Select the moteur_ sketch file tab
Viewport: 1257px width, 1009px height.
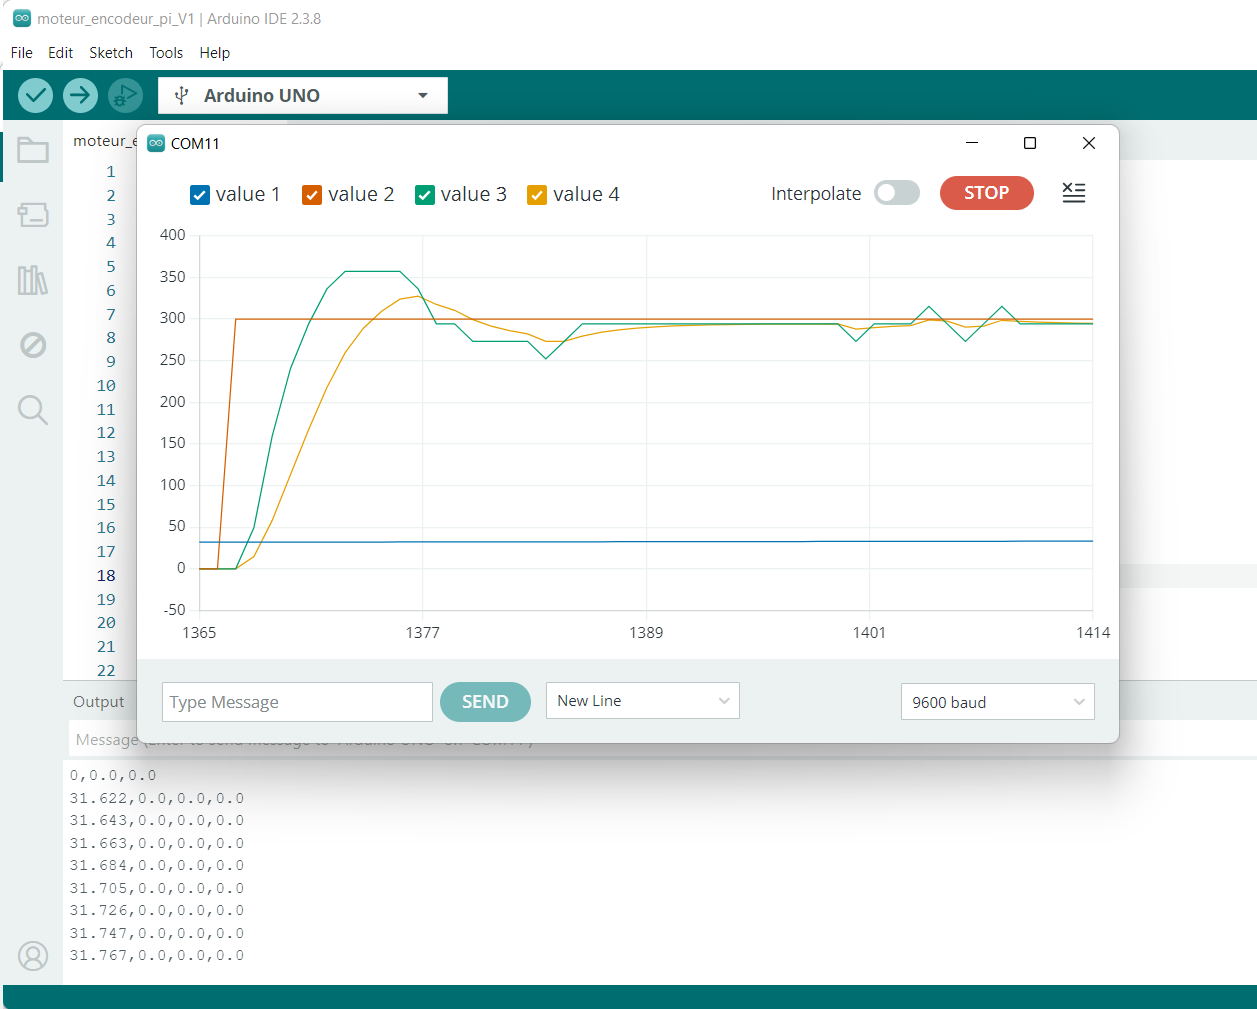[x=104, y=141]
